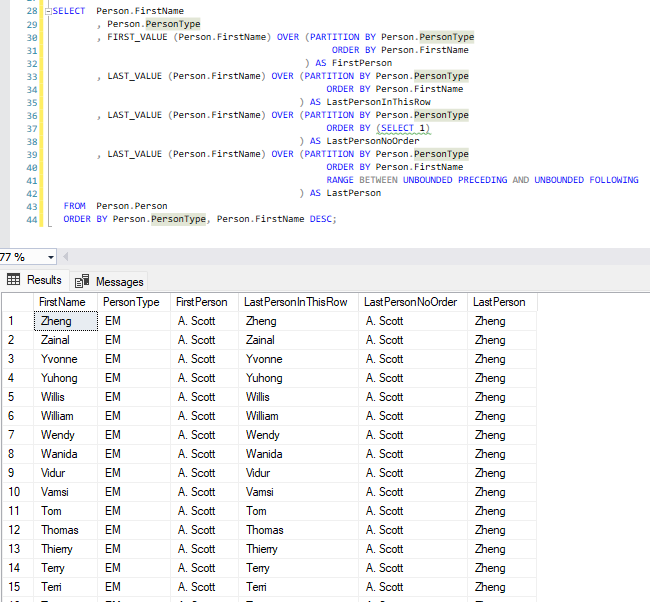This screenshot has height=602, width=650.
Task: Click the Wendy cell in the FirstName column
Action: pyautogui.click(x=66, y=435)
